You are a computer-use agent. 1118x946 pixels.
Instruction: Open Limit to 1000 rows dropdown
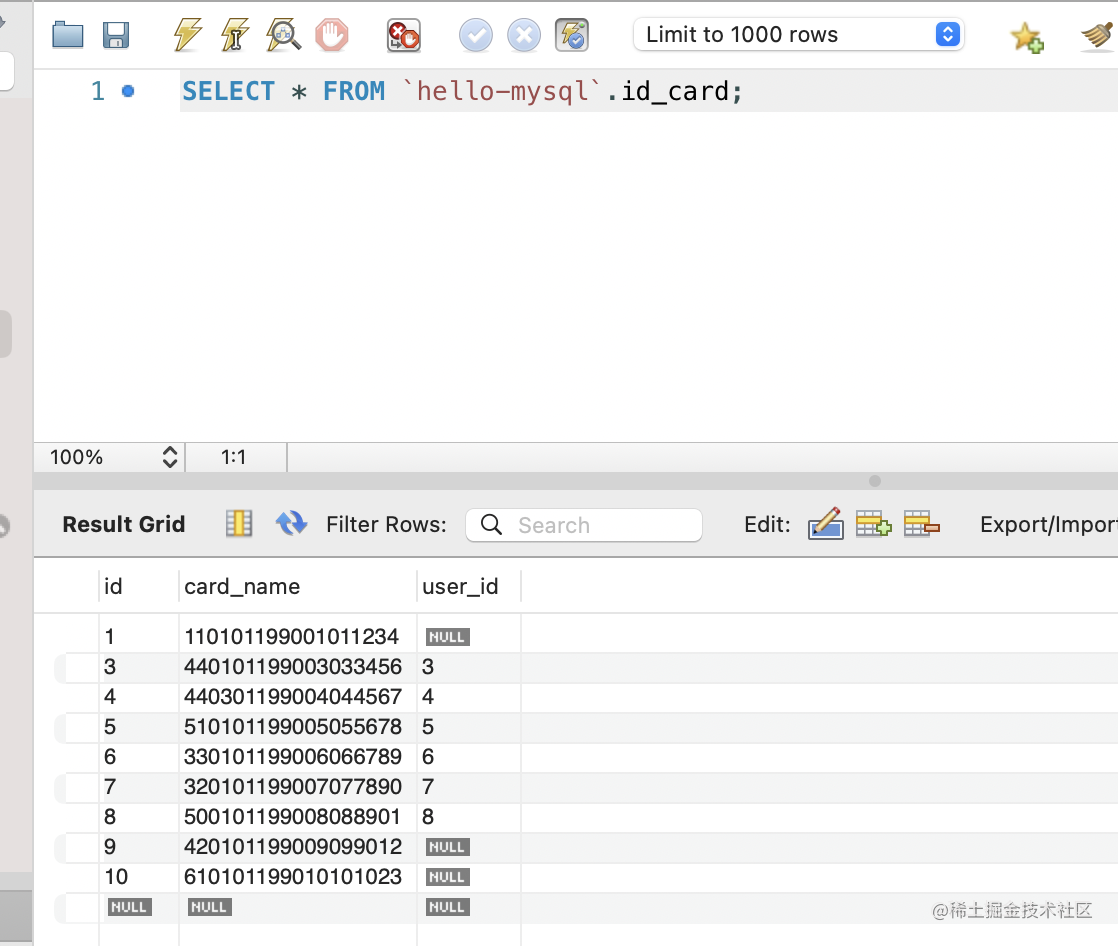click(799, 34)
